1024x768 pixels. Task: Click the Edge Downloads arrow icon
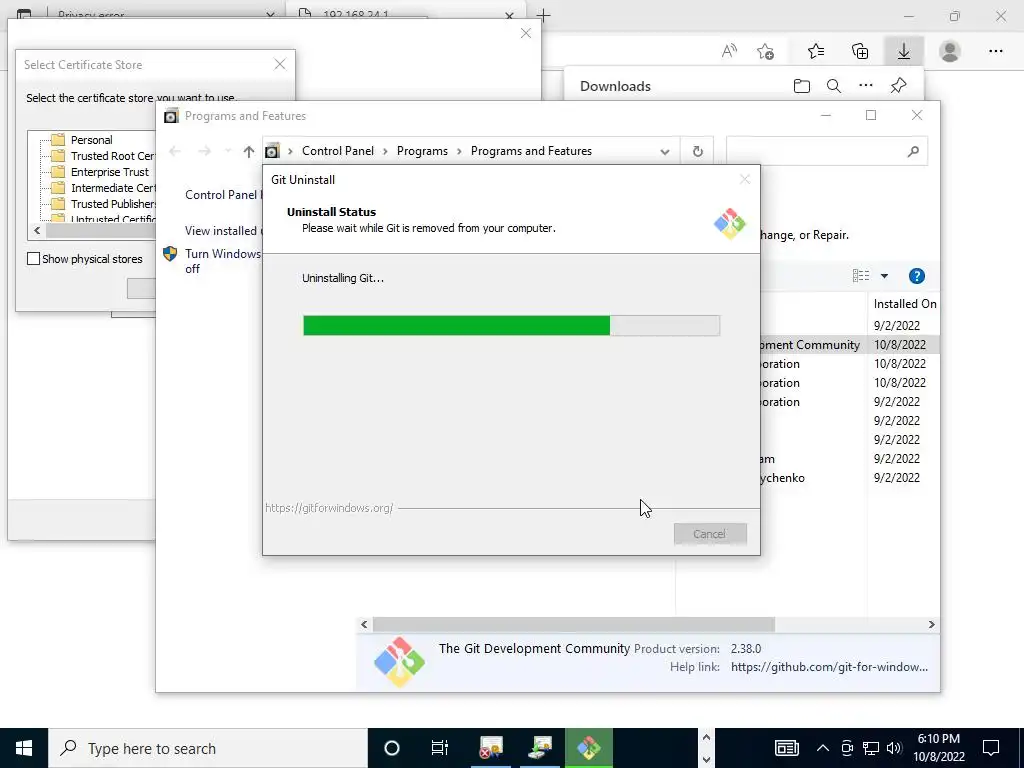(904, 51)
